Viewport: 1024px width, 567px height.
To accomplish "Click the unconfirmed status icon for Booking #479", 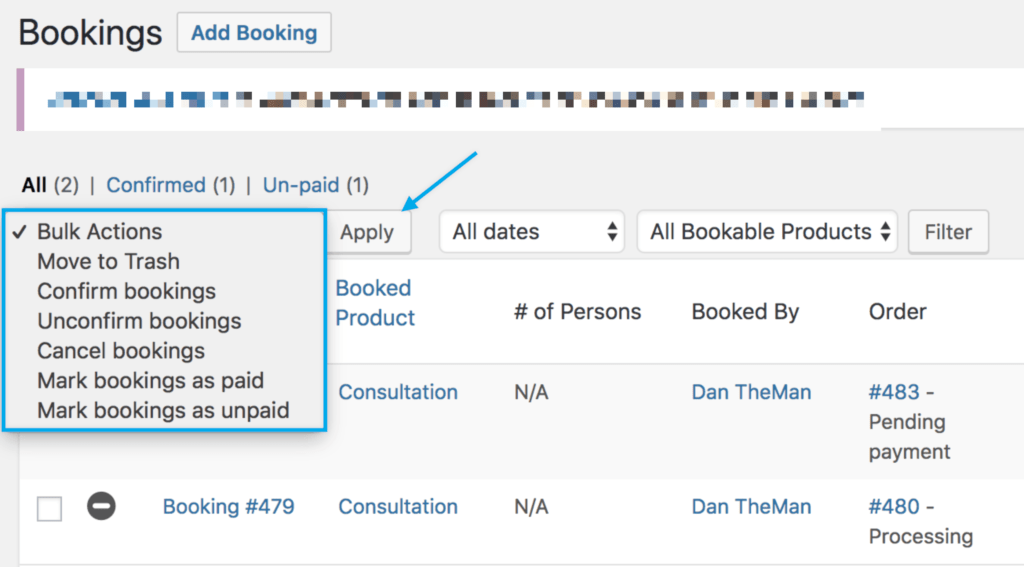I will point(101,506).
